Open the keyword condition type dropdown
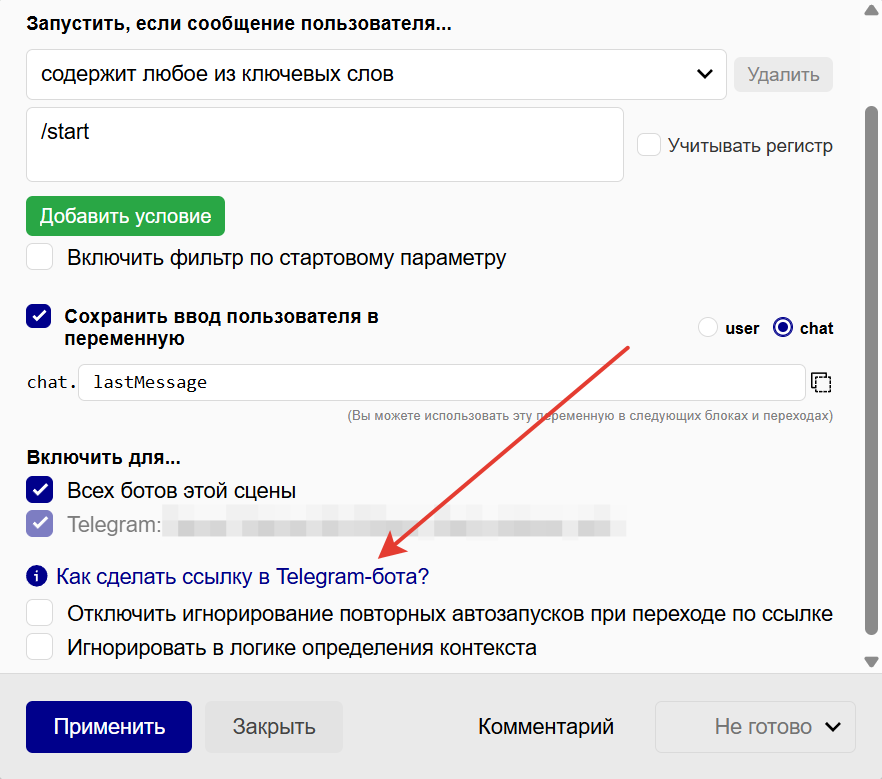This screenshot has height=779, width=882. [376, 74]
